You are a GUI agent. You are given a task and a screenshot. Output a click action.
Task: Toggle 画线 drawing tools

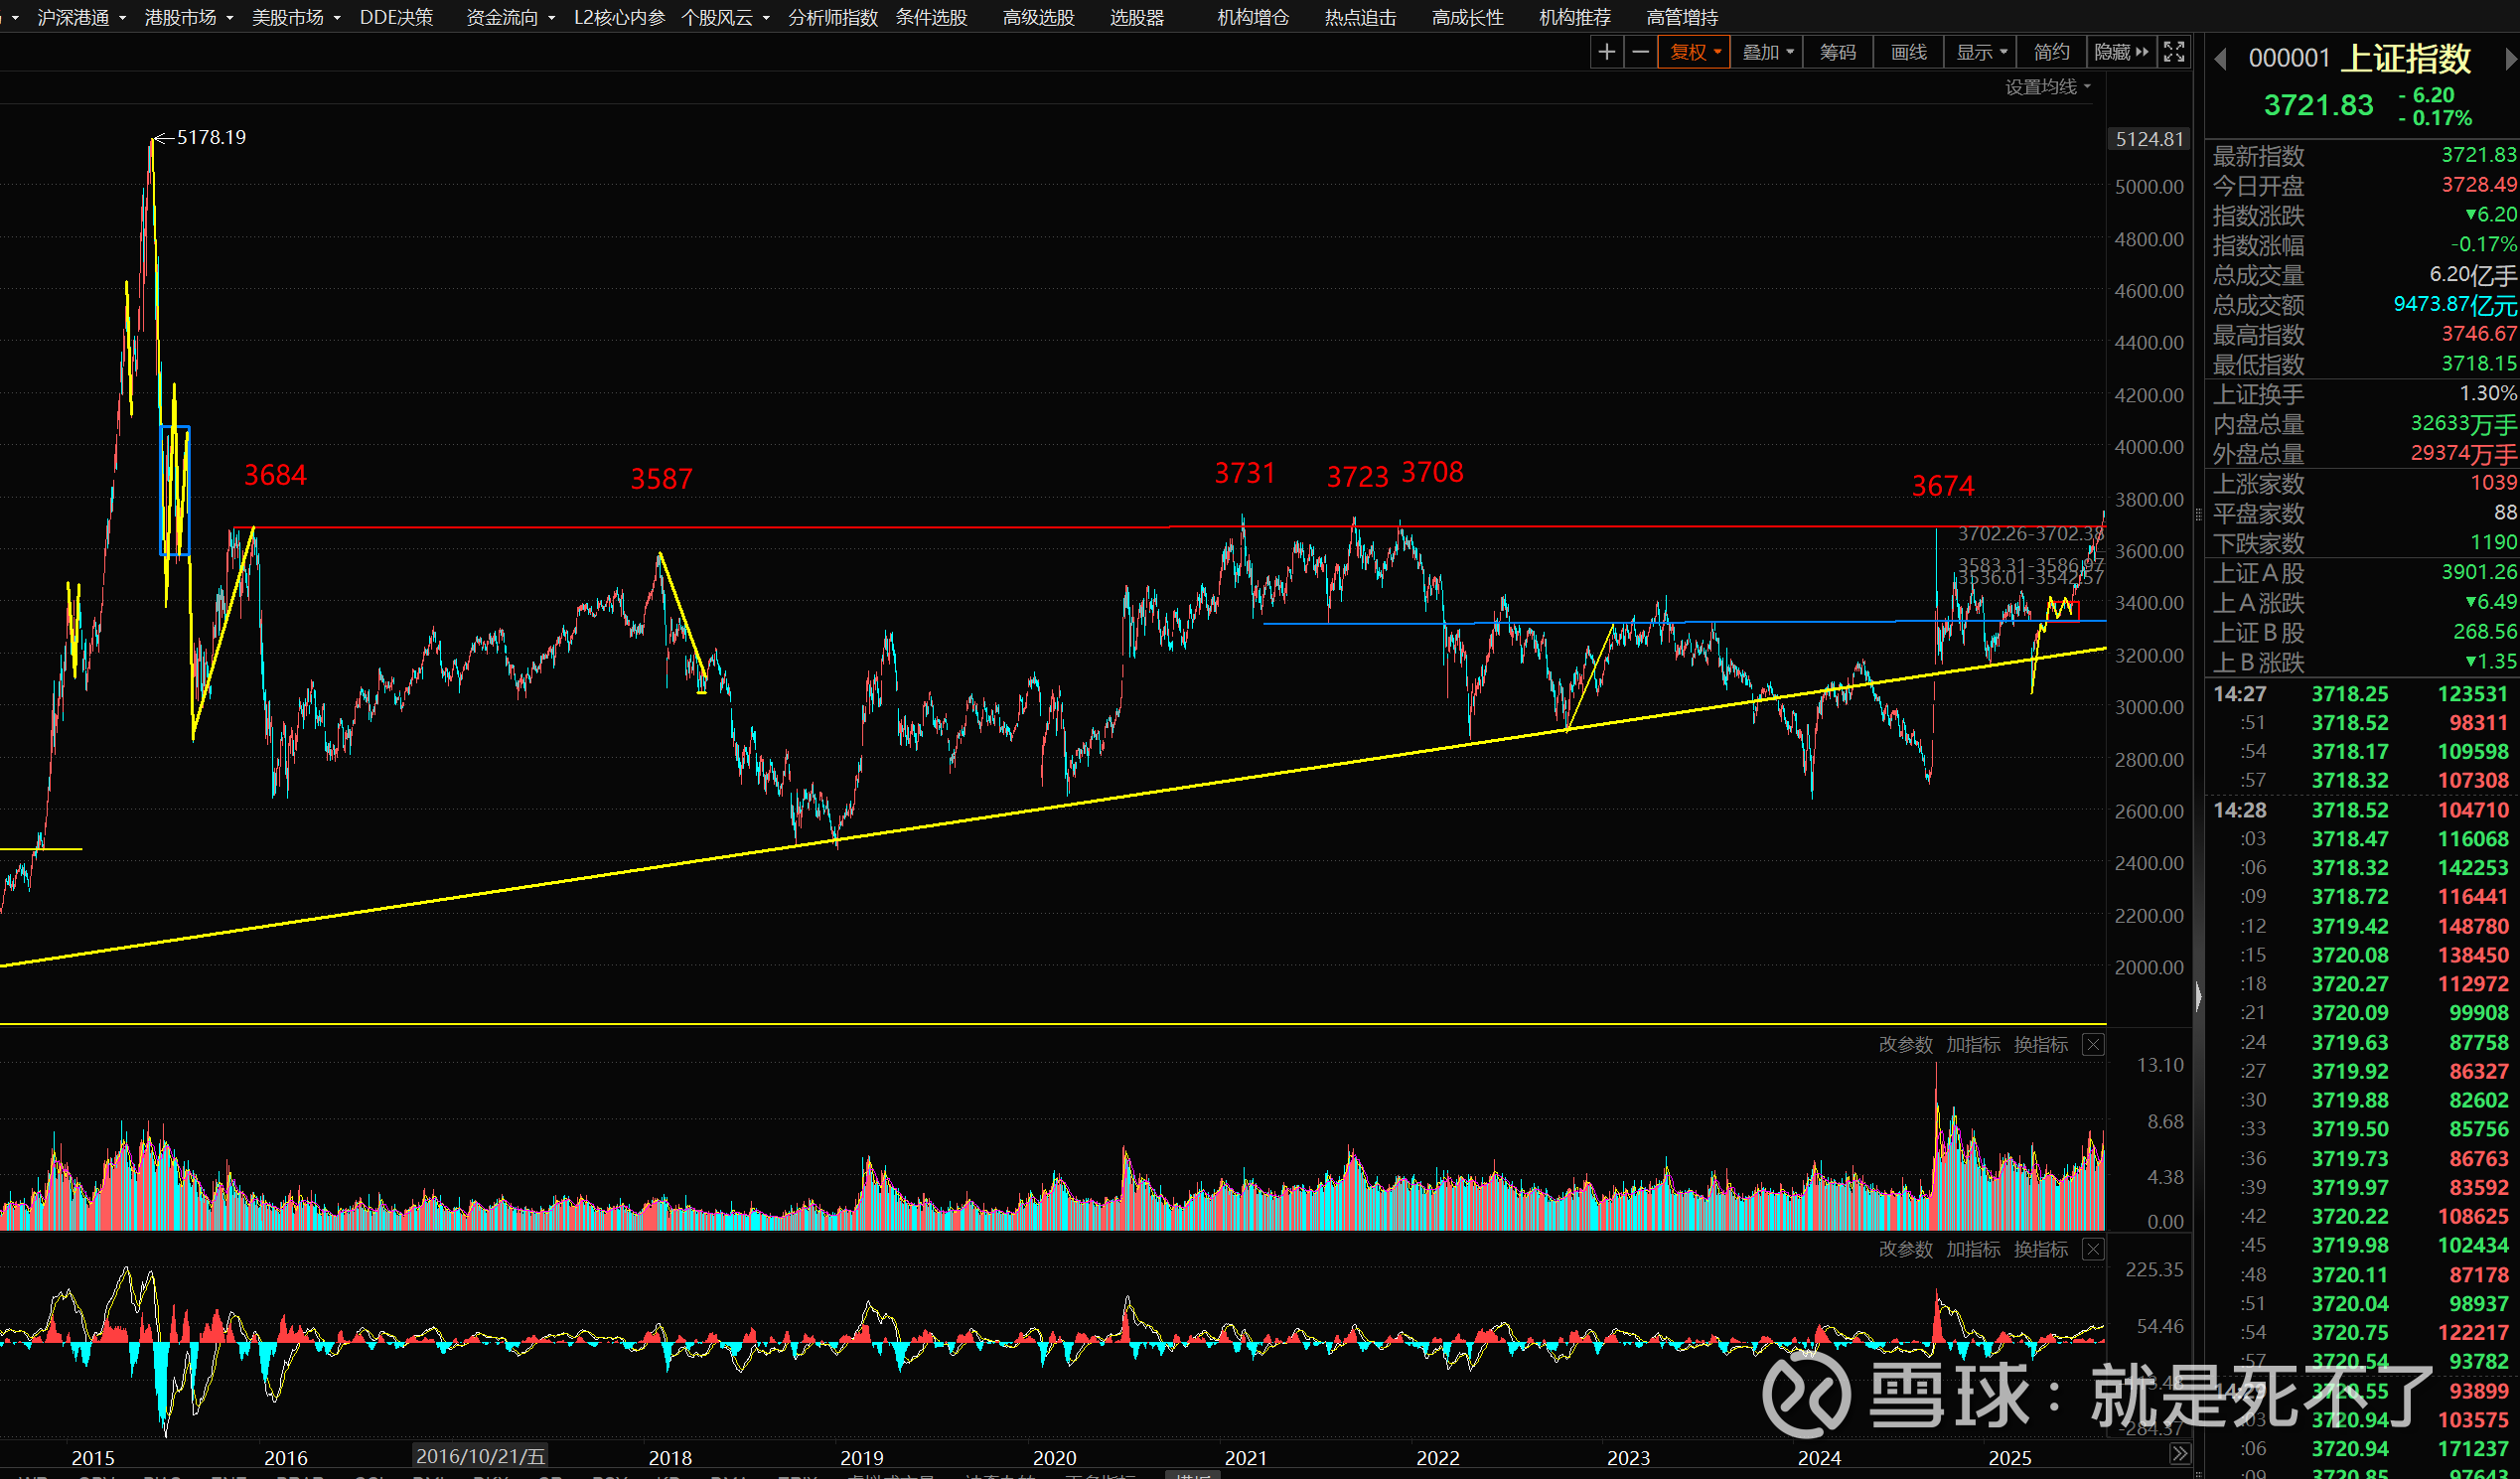tap(1909, 52)
